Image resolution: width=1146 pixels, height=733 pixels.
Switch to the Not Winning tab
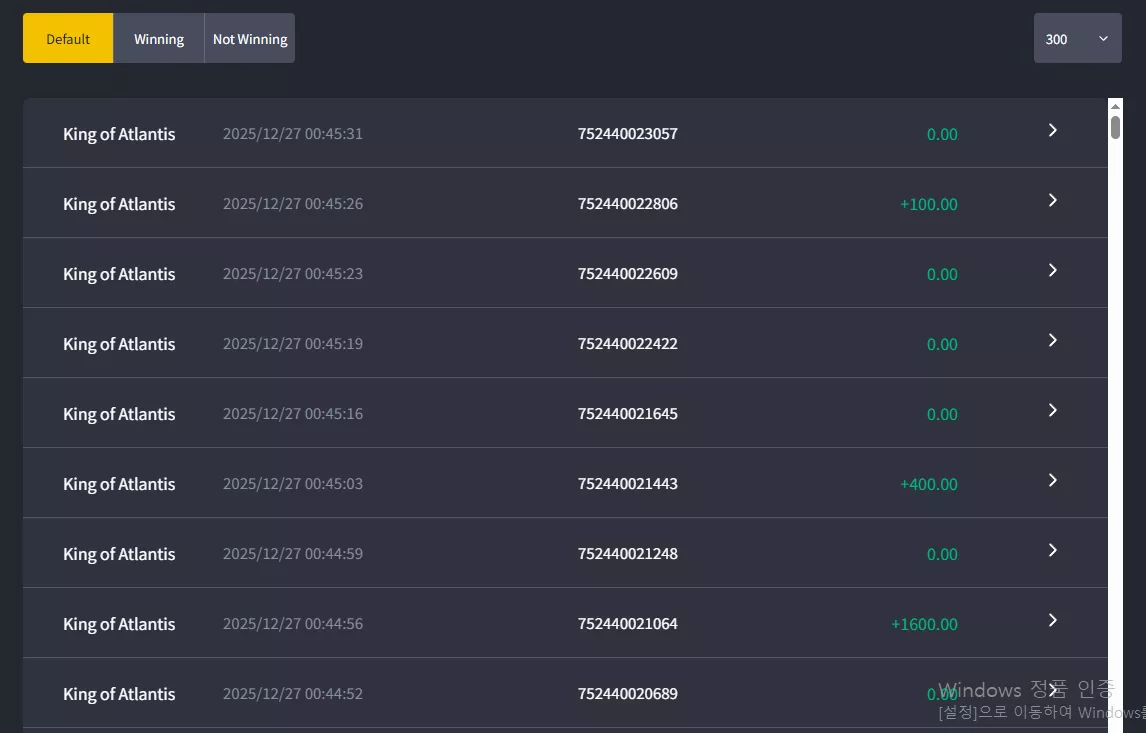tap(250, 38)
